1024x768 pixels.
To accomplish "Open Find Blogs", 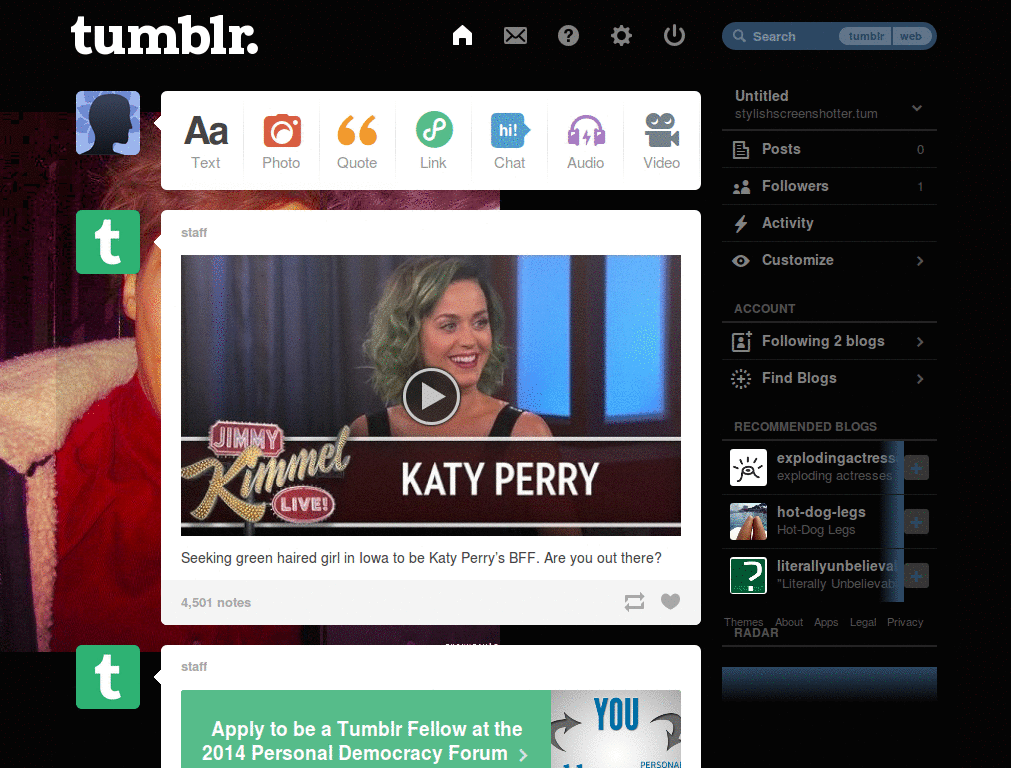I will click(829, 378).
